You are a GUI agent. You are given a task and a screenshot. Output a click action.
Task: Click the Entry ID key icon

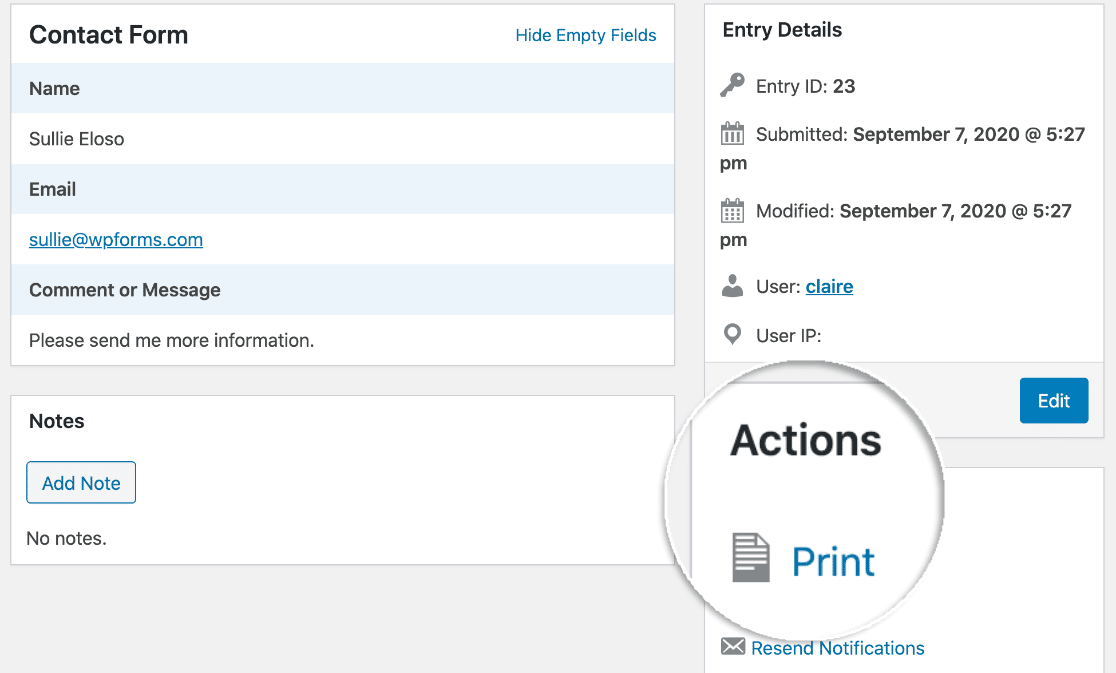click(732, 85)
